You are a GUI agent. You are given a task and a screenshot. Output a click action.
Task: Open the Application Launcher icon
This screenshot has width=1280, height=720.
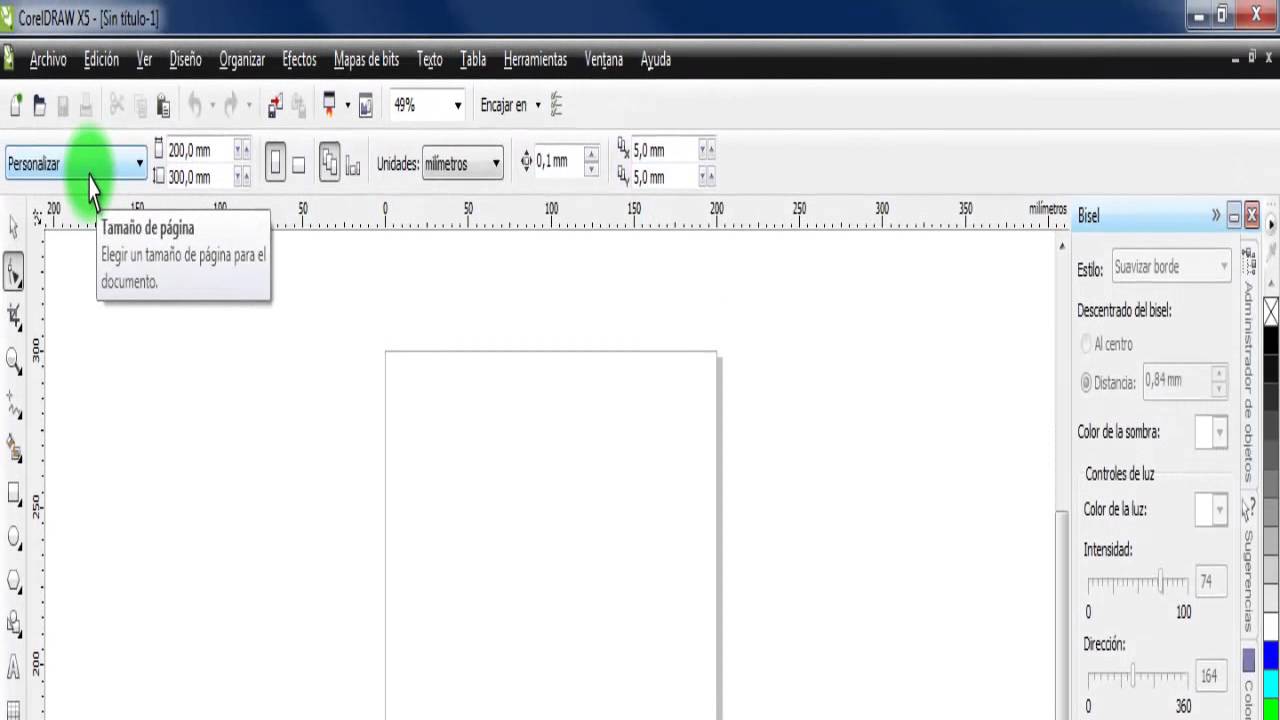coord(329,105)
